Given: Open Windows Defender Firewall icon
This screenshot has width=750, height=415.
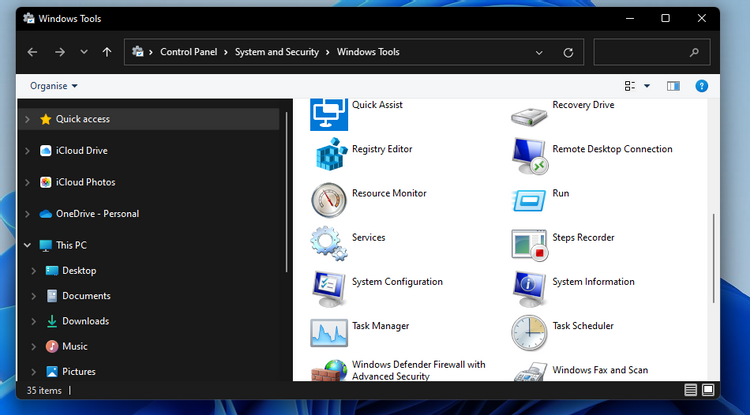Looking at the screenshot, I should 329,371.
